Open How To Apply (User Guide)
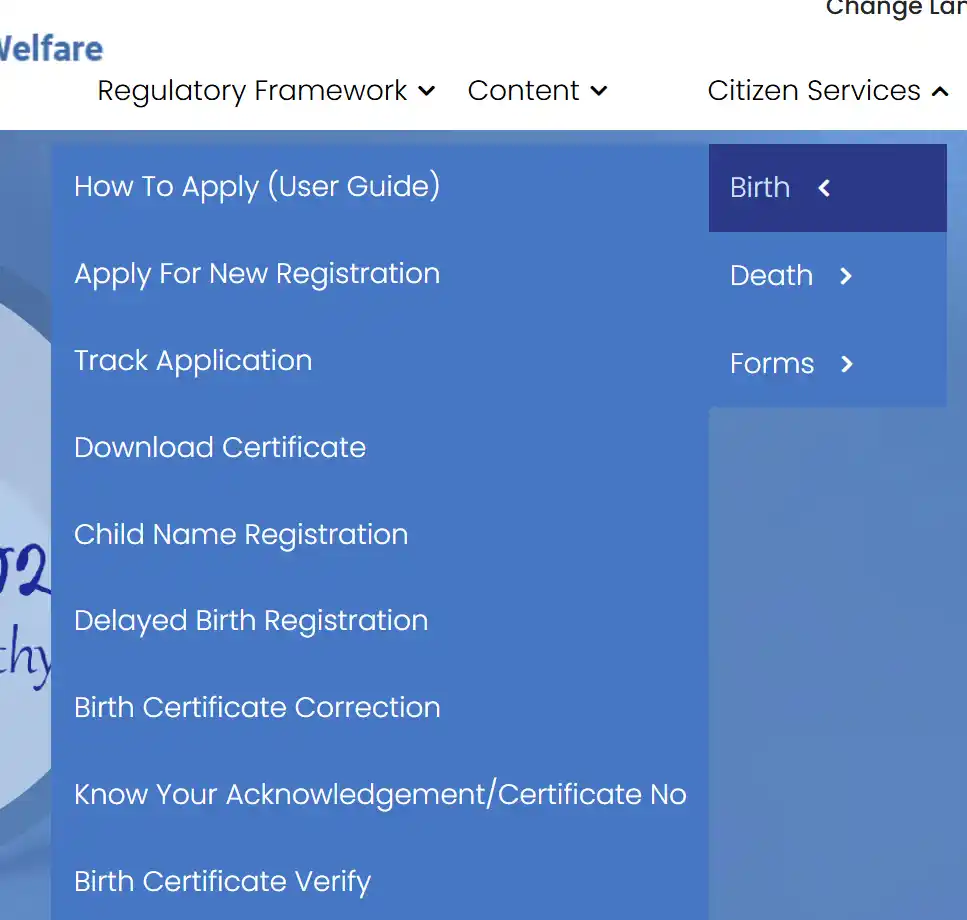Image resolution: width=967 pixels, height=920 pixels. (x=257, y=187)
